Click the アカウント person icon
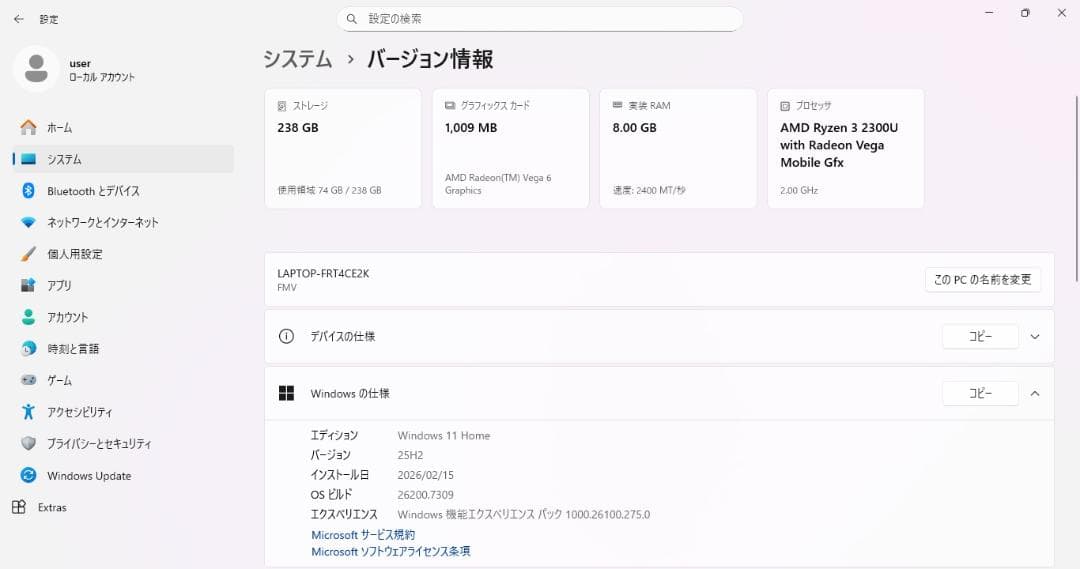 pos(28,317)
